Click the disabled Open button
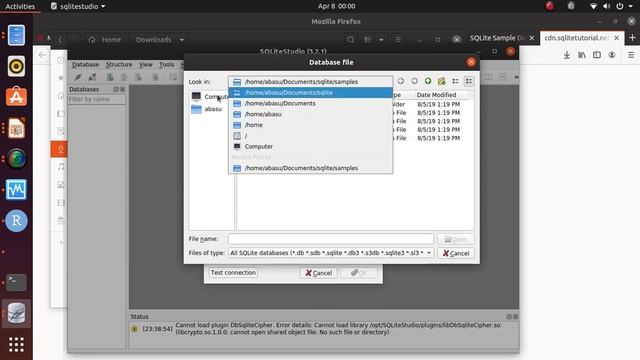 456,239
